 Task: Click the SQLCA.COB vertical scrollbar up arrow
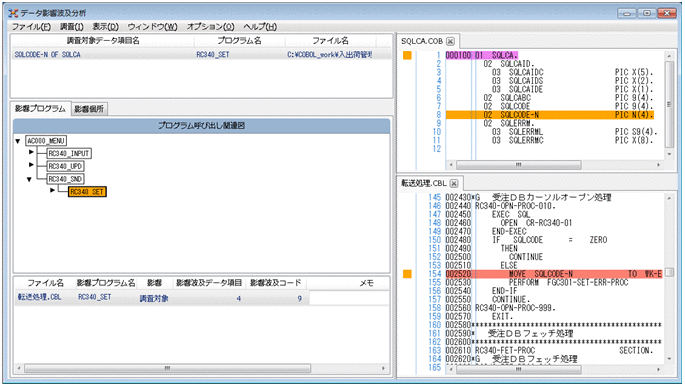pos(669,56)
